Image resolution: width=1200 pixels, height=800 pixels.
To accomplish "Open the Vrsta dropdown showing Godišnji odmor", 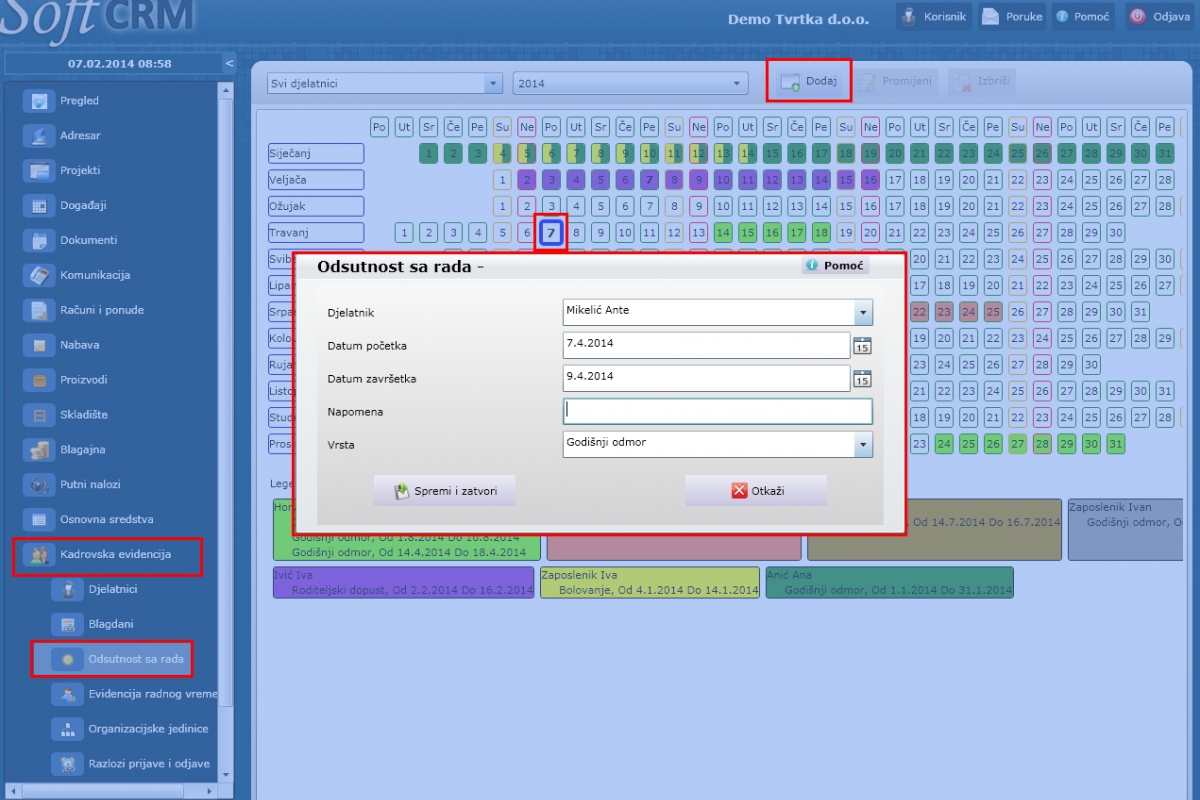I will [x=718, y=444].
